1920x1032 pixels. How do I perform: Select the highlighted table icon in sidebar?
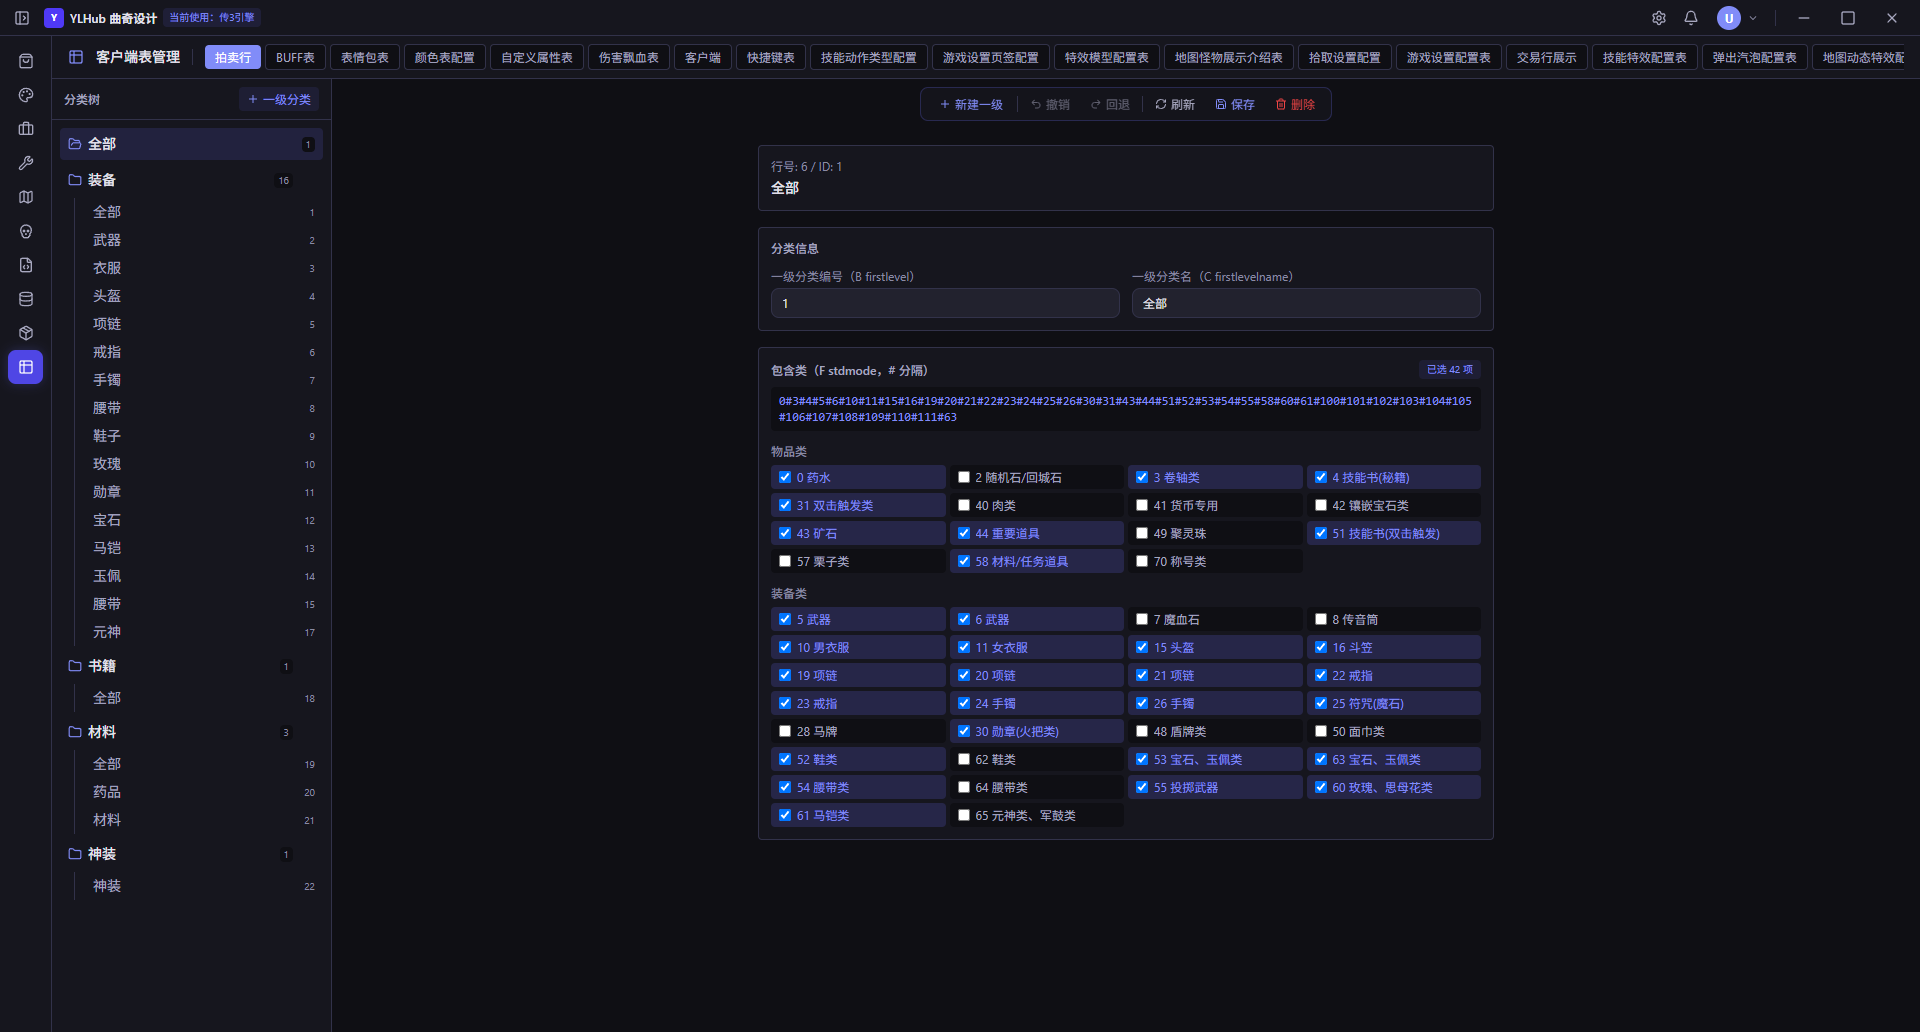[x=26, y=367]
